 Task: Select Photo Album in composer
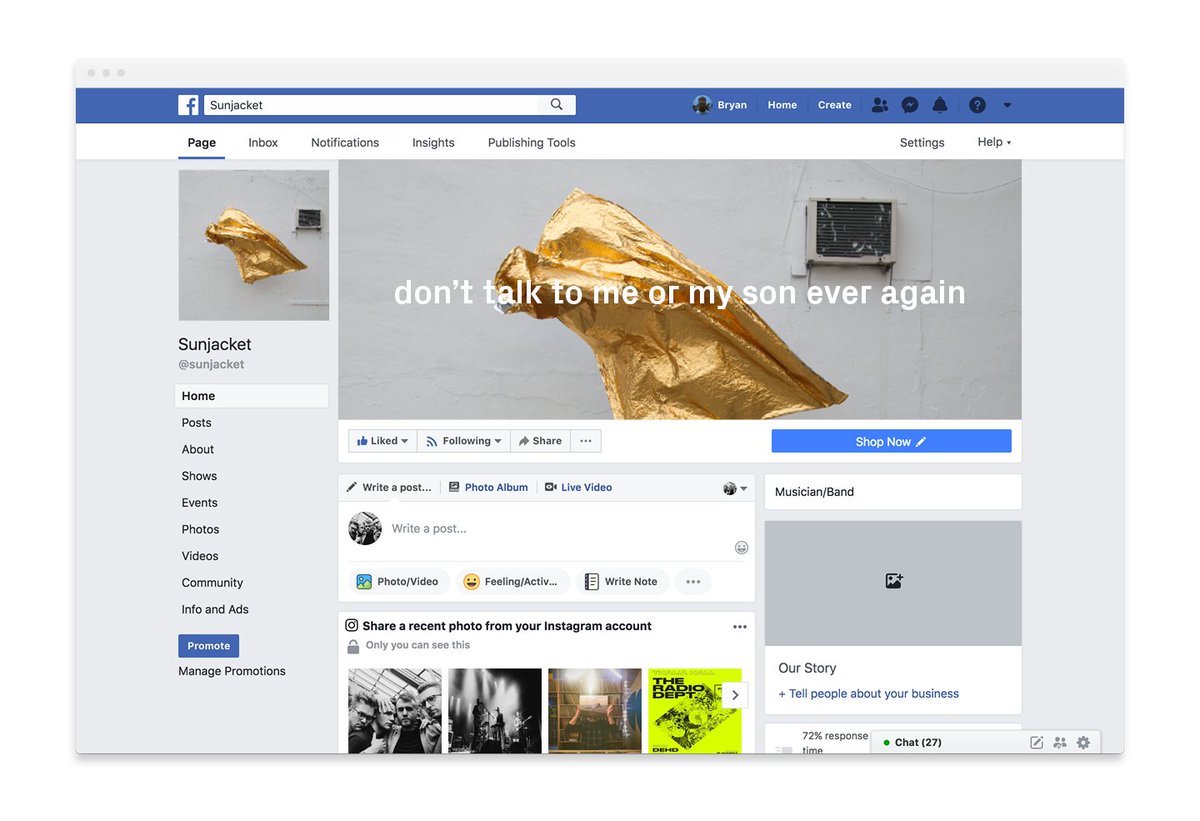click(488, 488)
